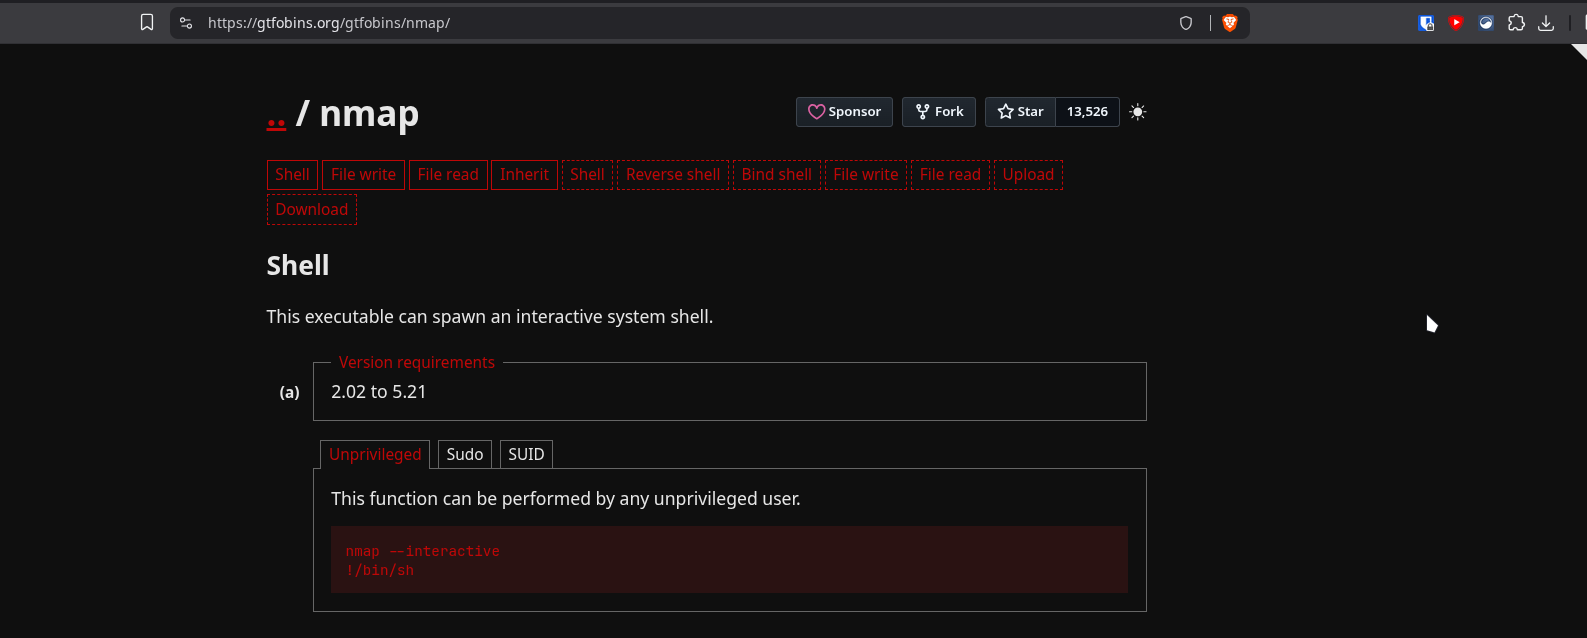This screenshot has width=1587, height=638.
Task: Jump to the Inherit tag
Action: coord(524,175)
